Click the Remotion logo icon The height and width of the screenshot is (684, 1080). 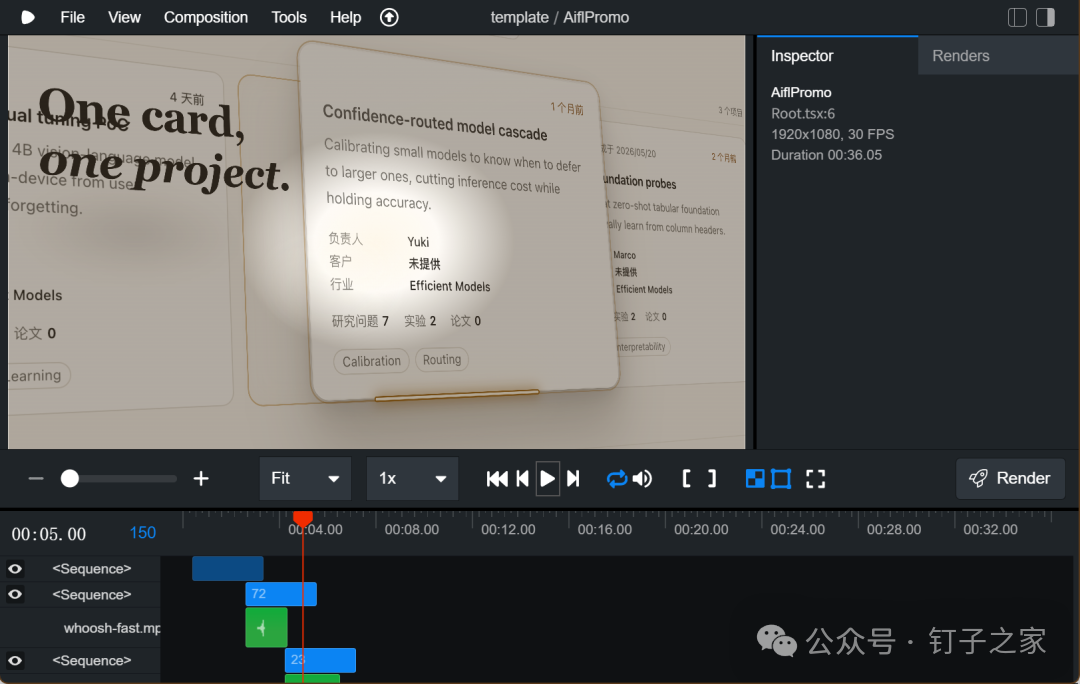pos(28,17)
